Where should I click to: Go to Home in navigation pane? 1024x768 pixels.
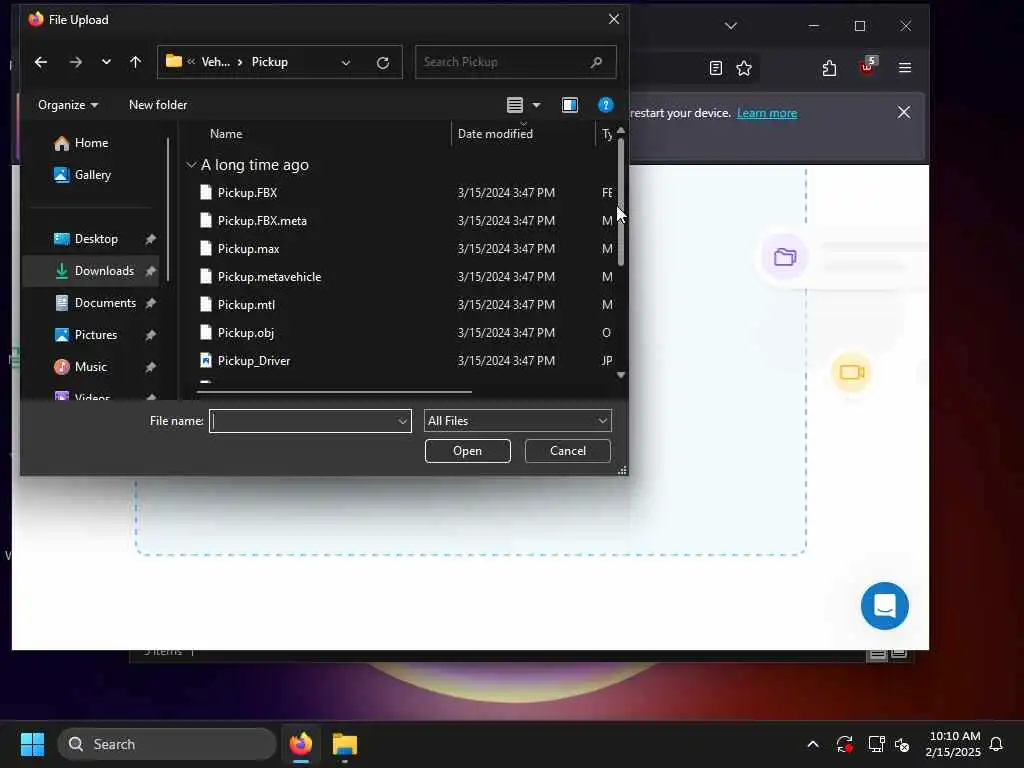pyautogui.click(x=82, y=143)
